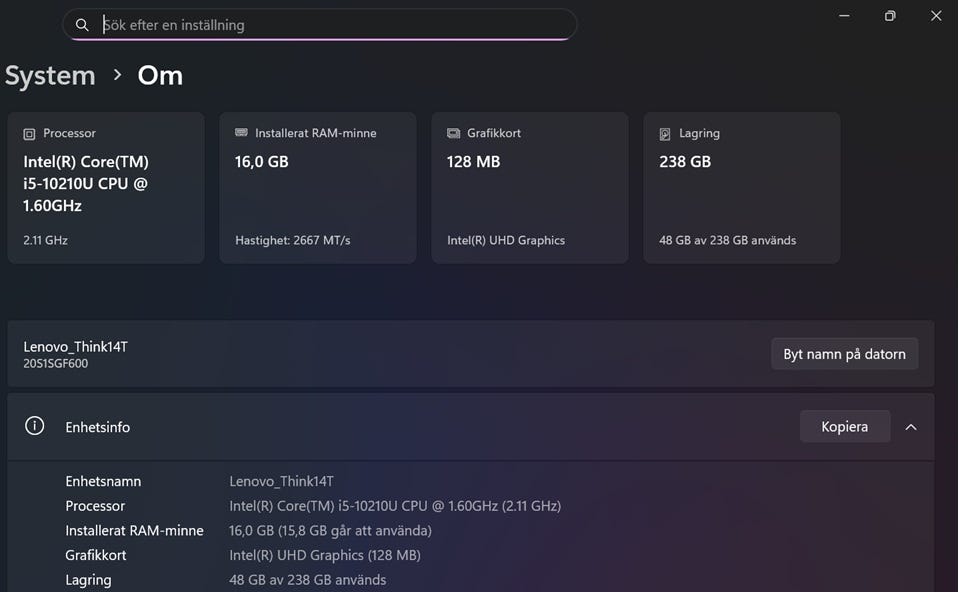Select the Grafikkort row label in Enhetsinfo

coord(96,555)
